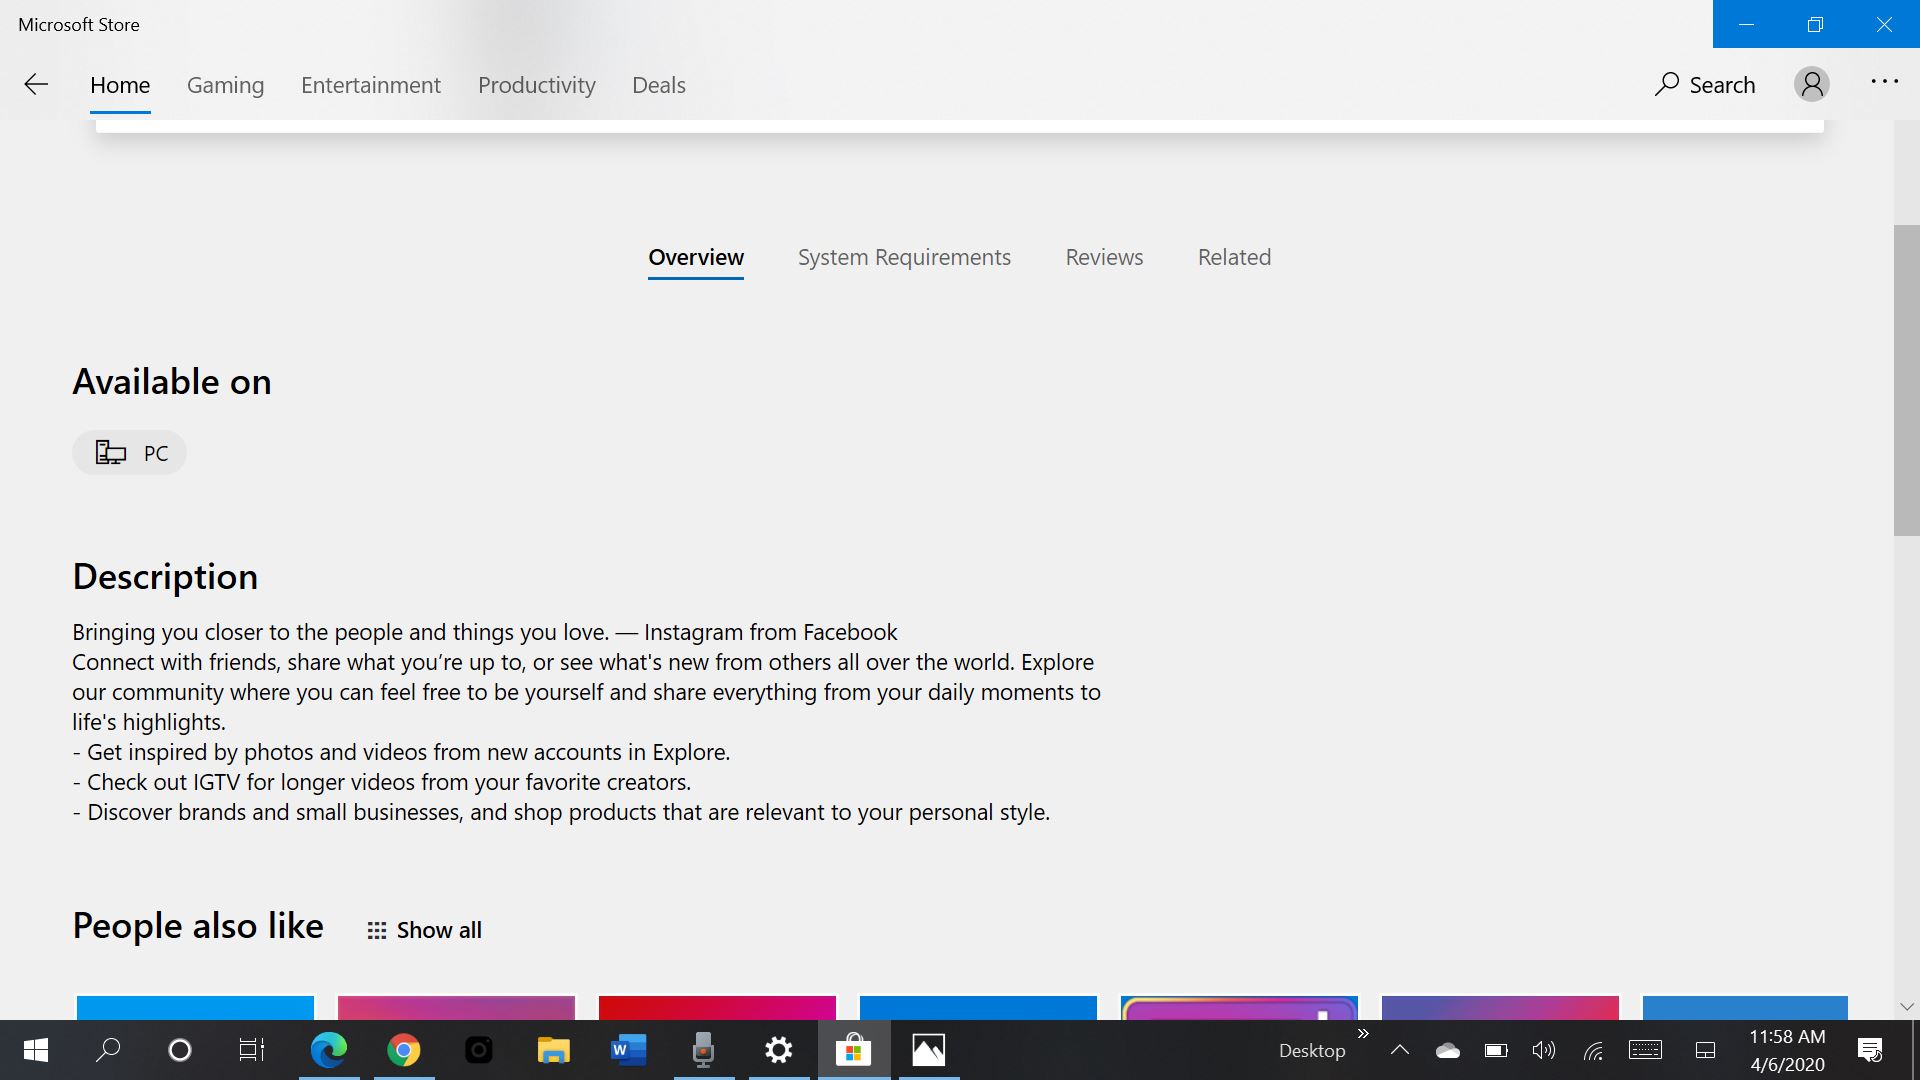Click the OneDrive cloud tray icon
The width and height of the screenshot is (1920, 1080).
(1447, 1050)
